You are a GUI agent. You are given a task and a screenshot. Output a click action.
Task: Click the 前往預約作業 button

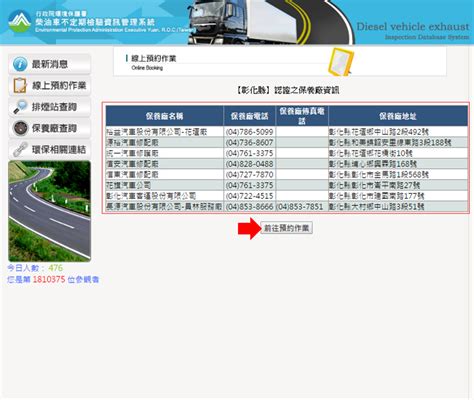pyautogui.click(x=286, y=228)
